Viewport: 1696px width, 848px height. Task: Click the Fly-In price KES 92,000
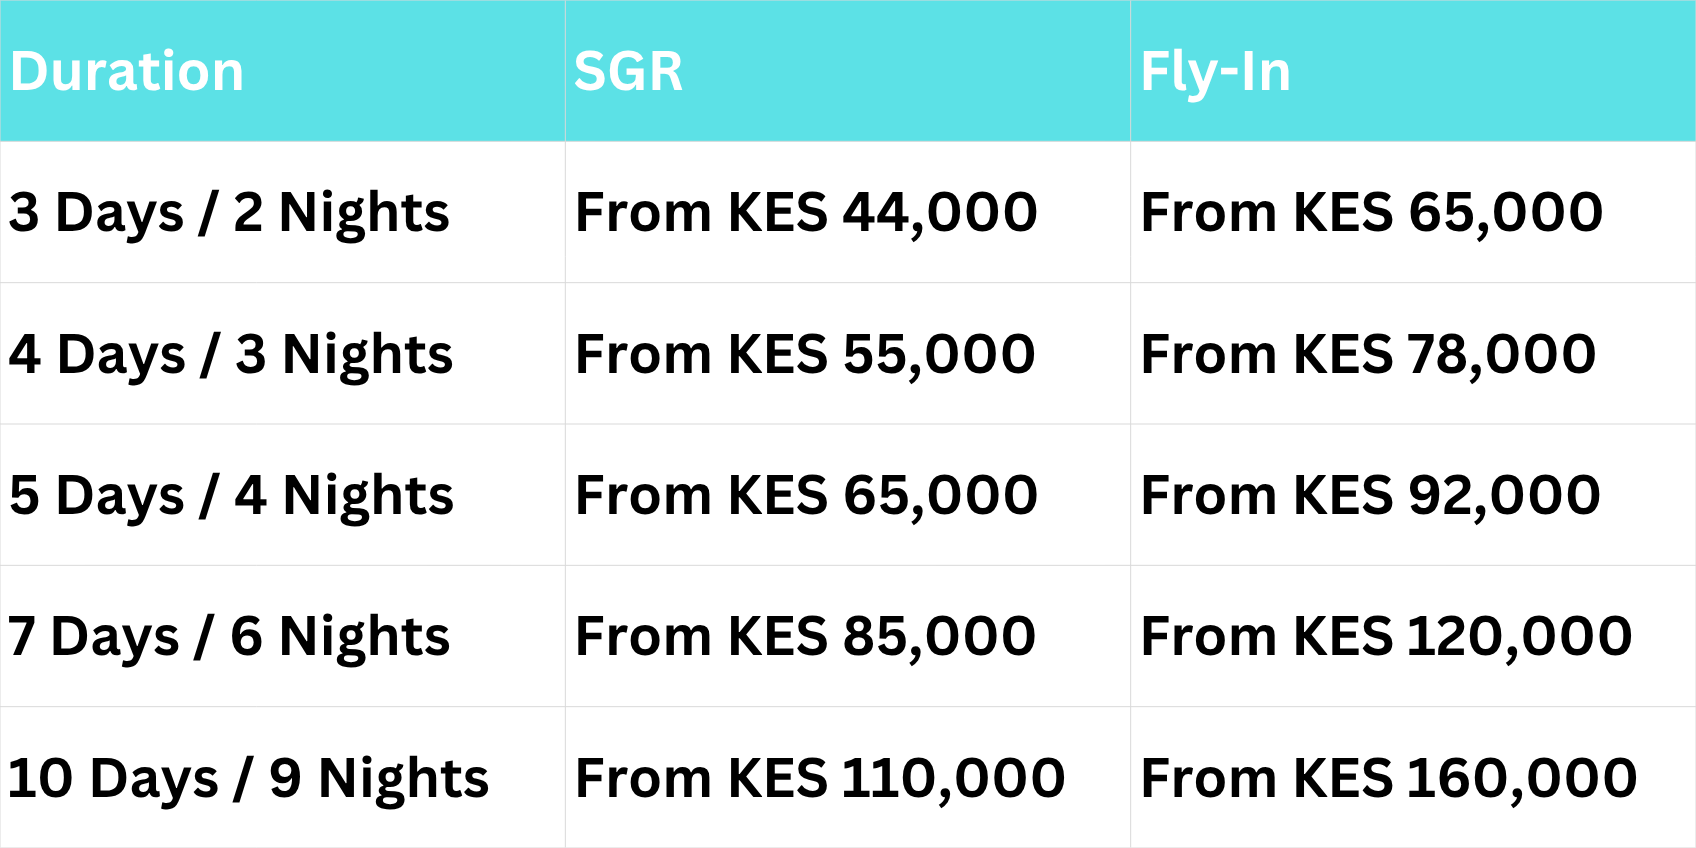tap(1370, 496)
